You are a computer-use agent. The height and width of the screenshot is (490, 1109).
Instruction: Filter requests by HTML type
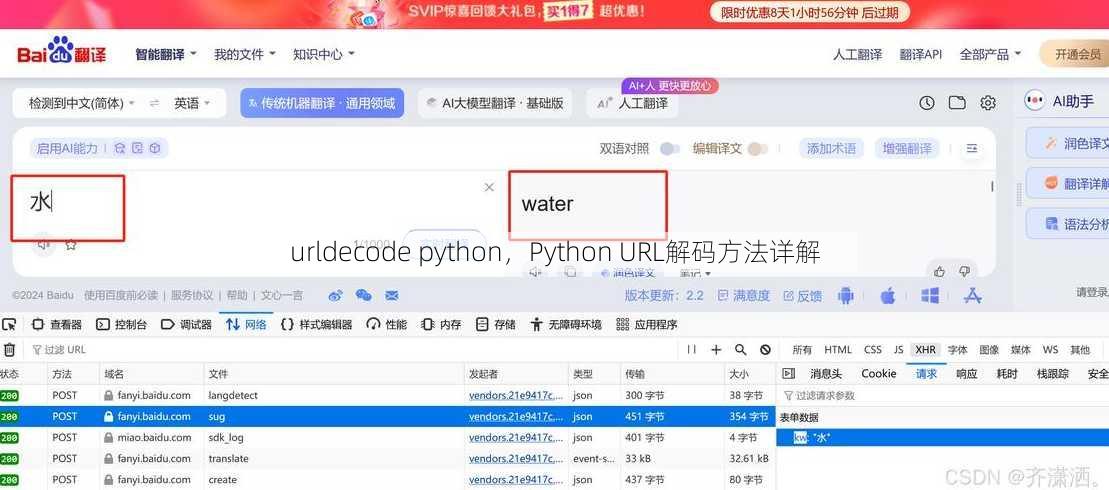pyautogui.click(x=838, y=349)
